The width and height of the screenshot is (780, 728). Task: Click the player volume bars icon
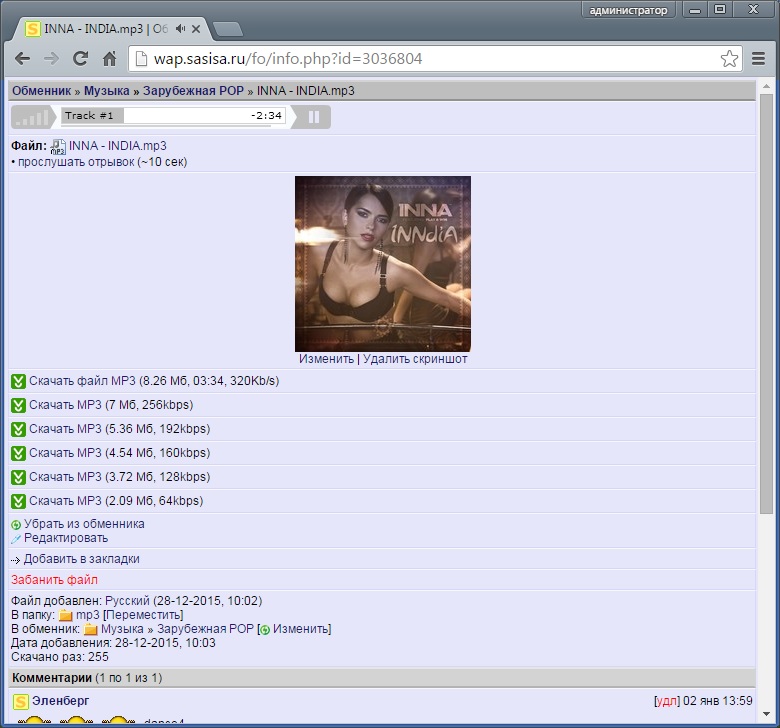point(32,118)
